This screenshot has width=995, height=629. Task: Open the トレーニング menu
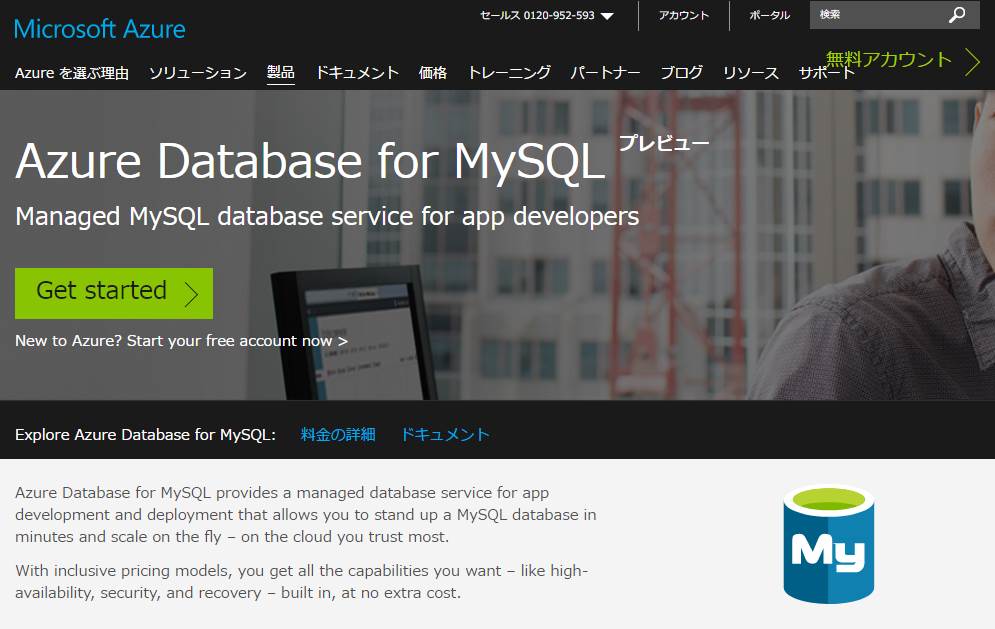coord(509,73)
